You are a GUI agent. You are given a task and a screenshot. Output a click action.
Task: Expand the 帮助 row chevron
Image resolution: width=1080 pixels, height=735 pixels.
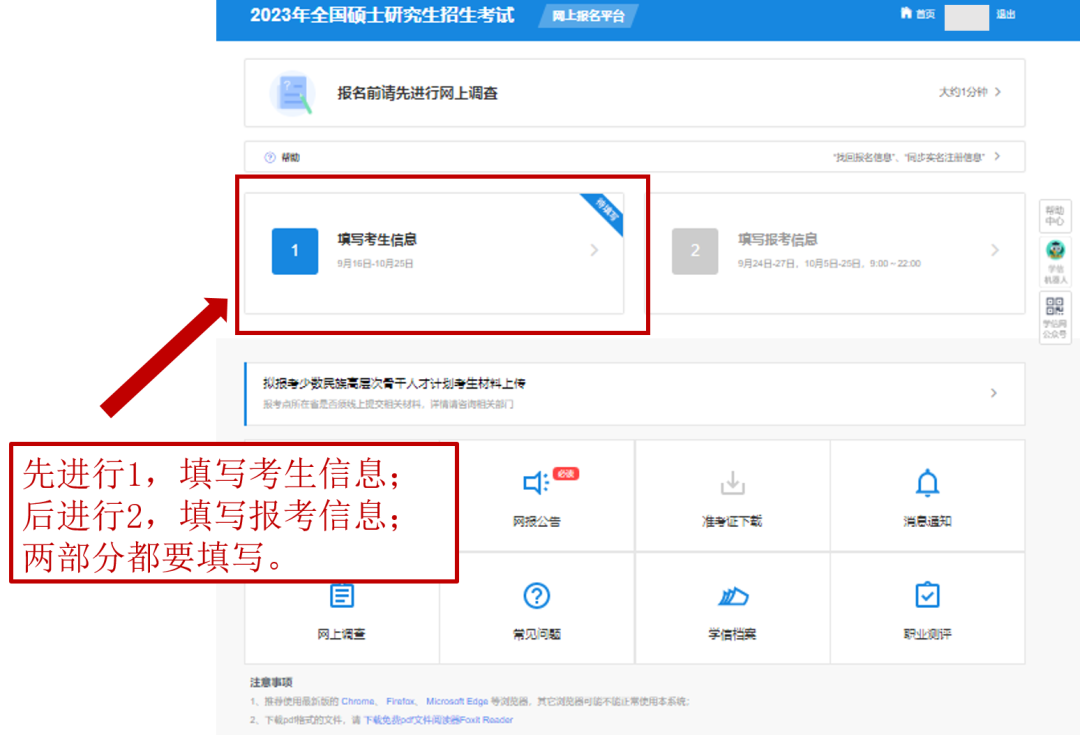tap(997, 157)
